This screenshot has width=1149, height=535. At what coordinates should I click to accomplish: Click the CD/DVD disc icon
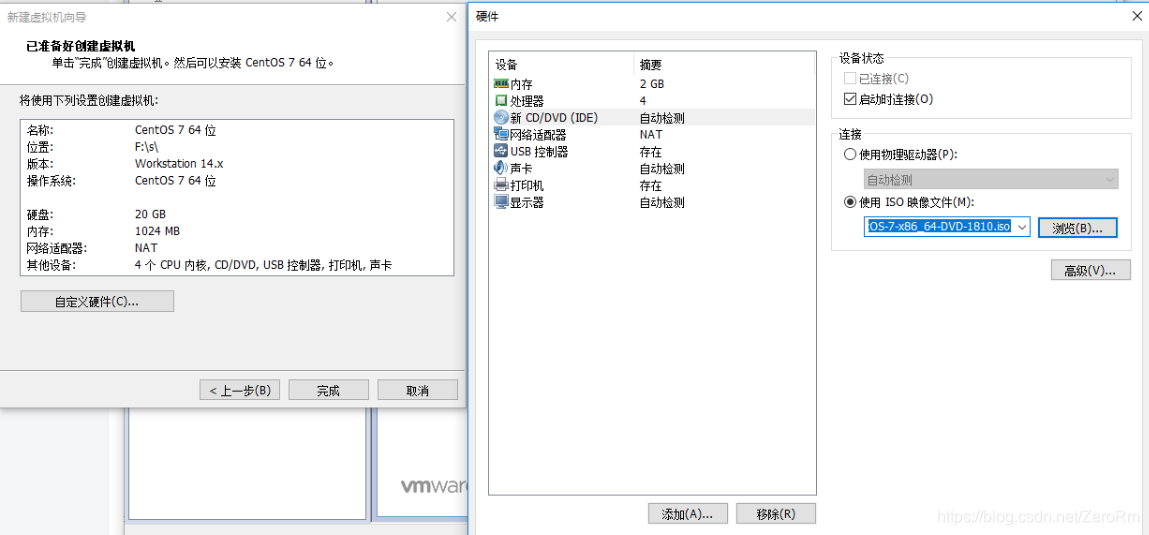click(501, 117)
